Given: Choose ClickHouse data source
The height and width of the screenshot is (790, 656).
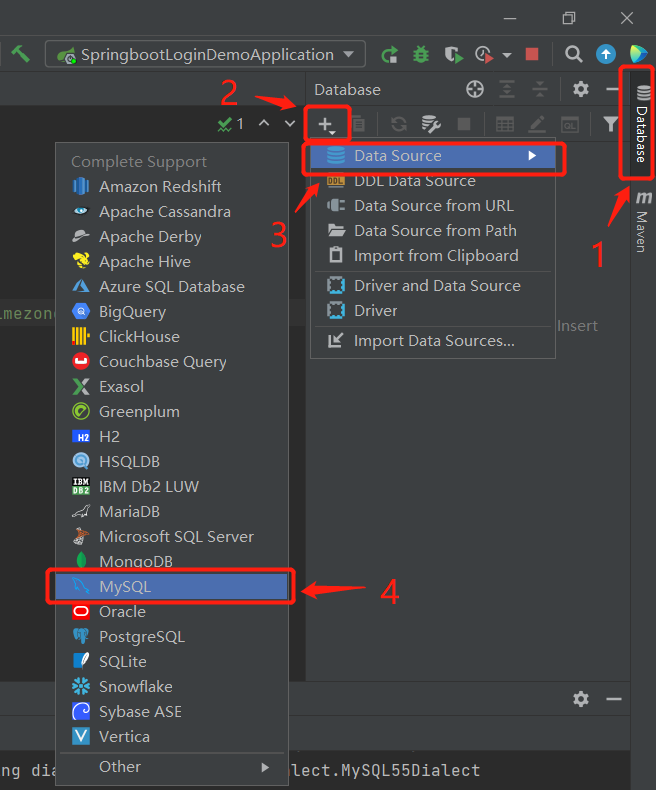Looking at the screenshot, I should [x=171, y=337].
